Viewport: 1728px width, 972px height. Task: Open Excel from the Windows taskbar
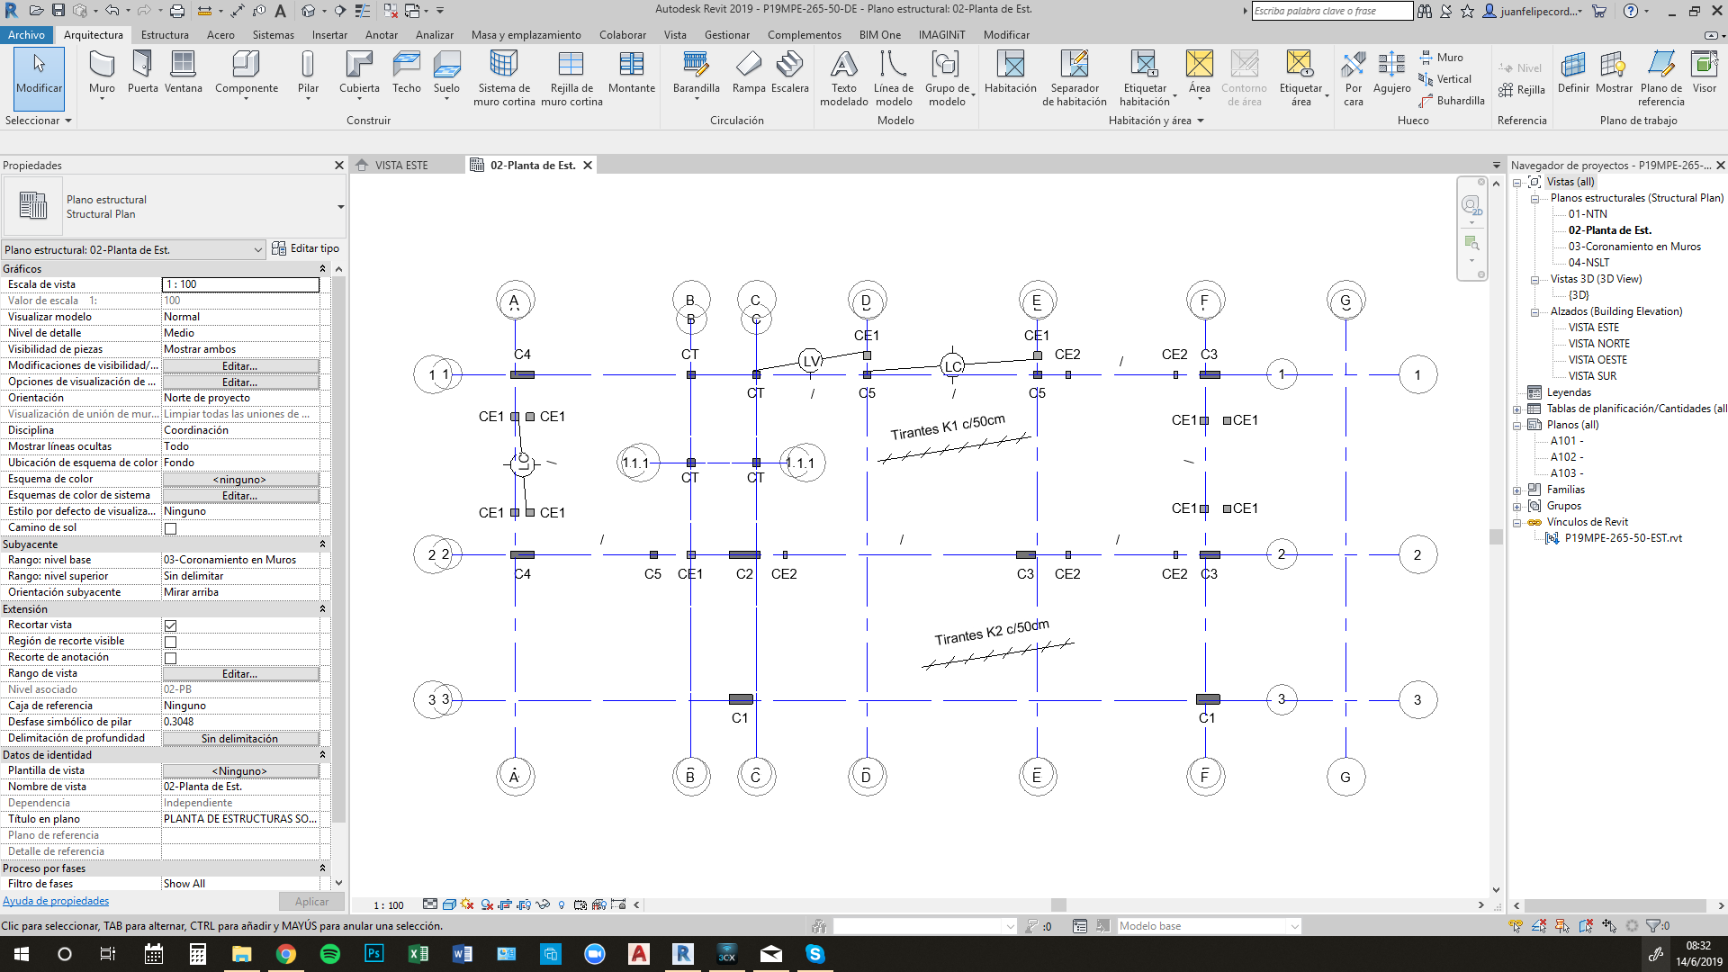(x=419, y=954)
